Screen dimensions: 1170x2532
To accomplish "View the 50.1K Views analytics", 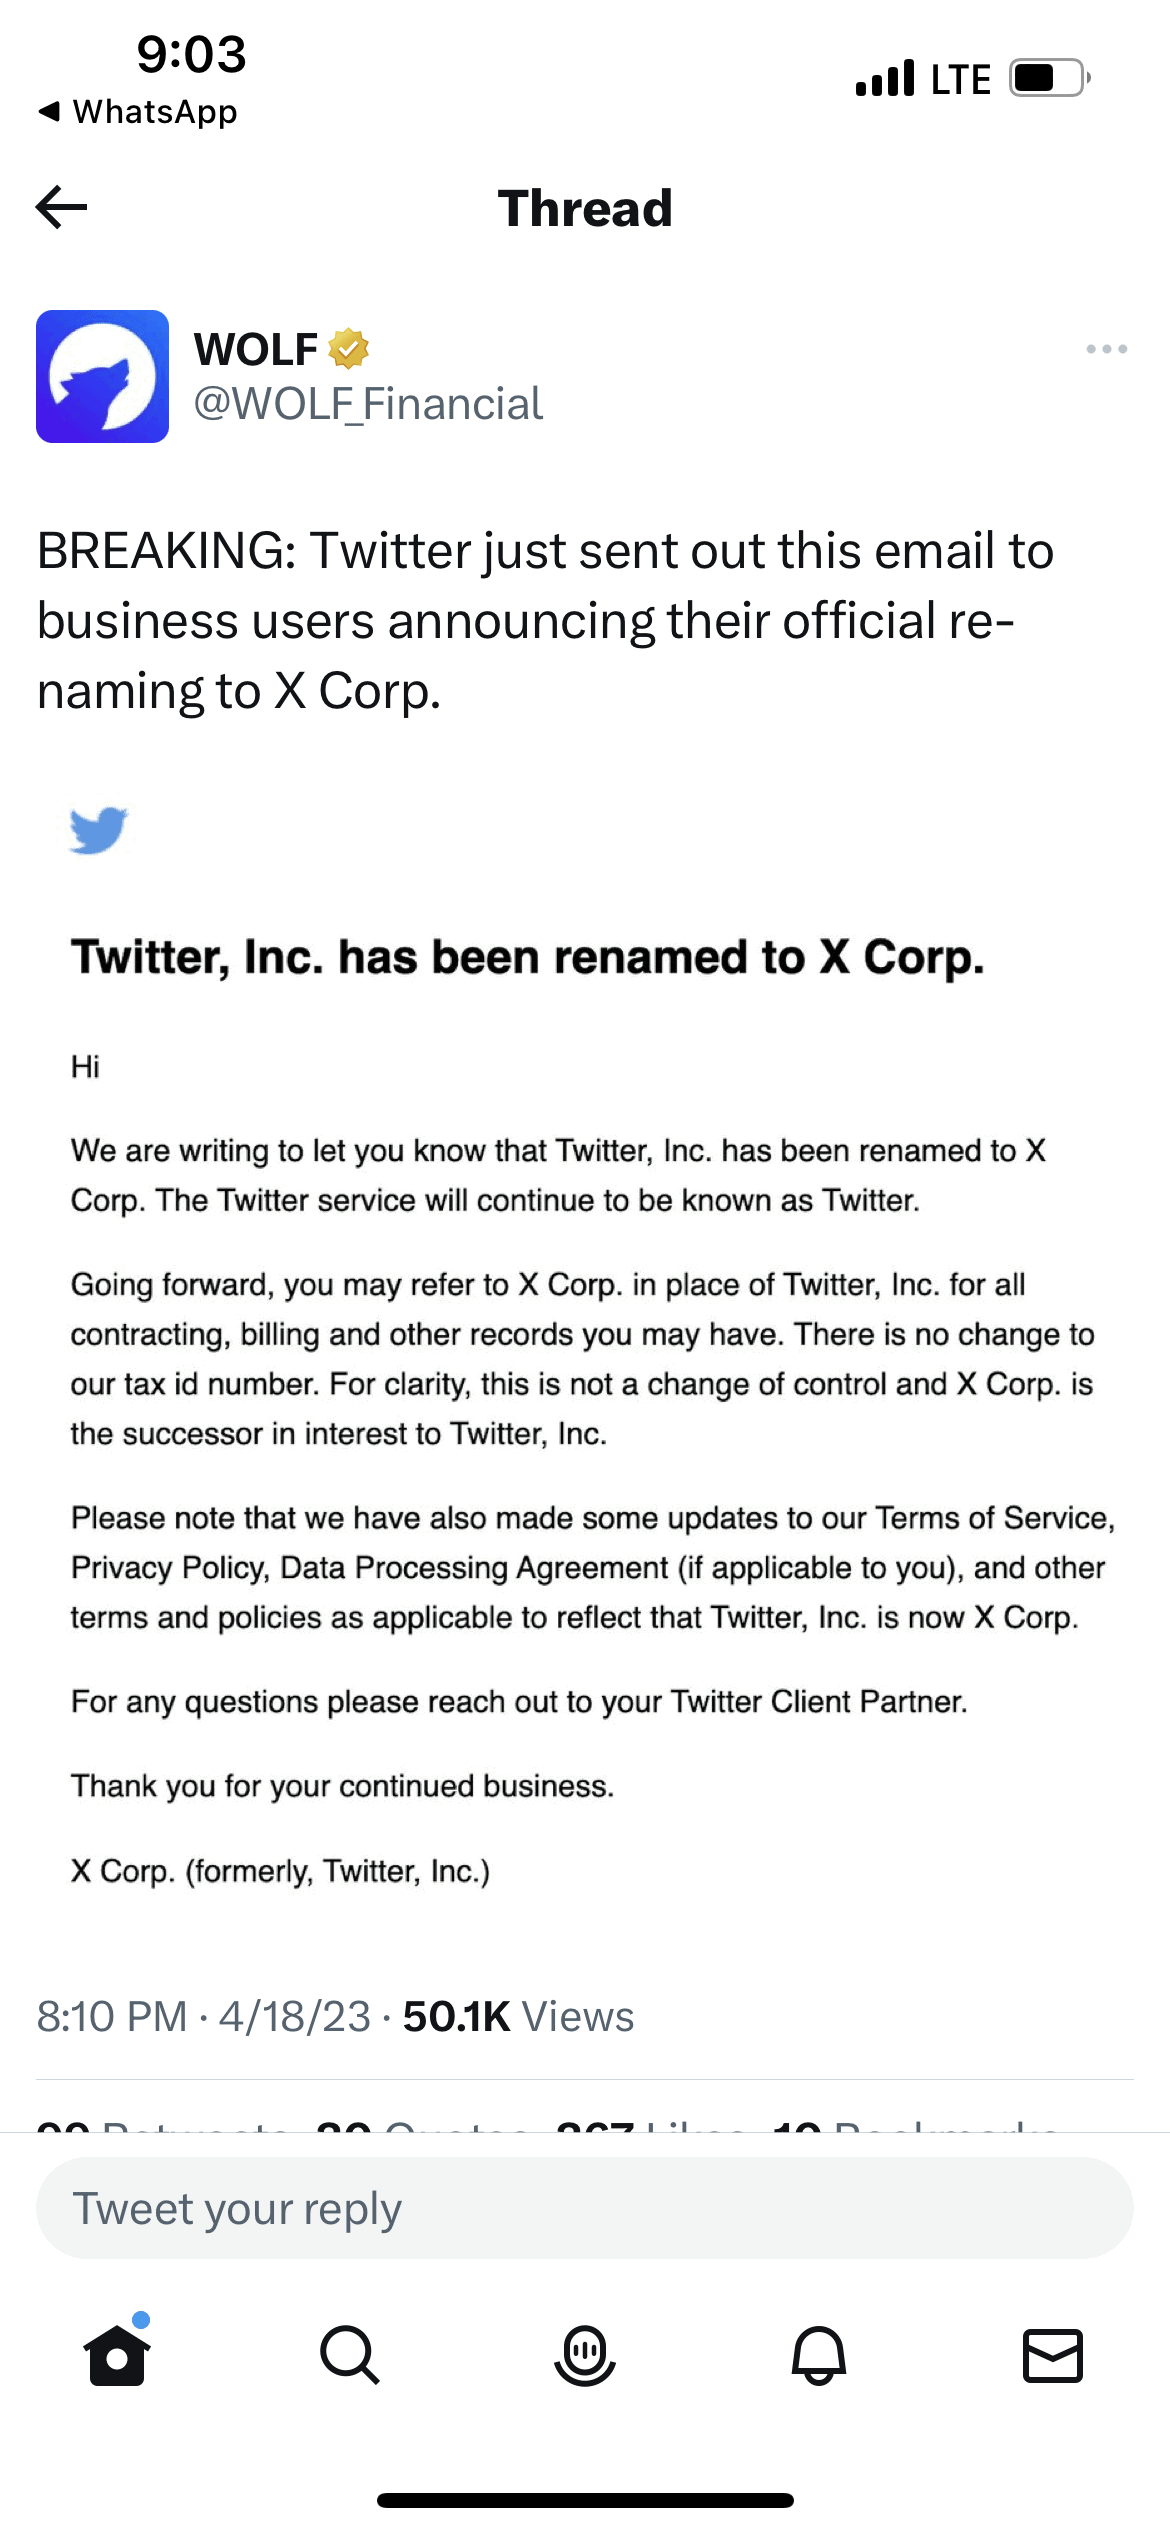I will coord(518,2016).
